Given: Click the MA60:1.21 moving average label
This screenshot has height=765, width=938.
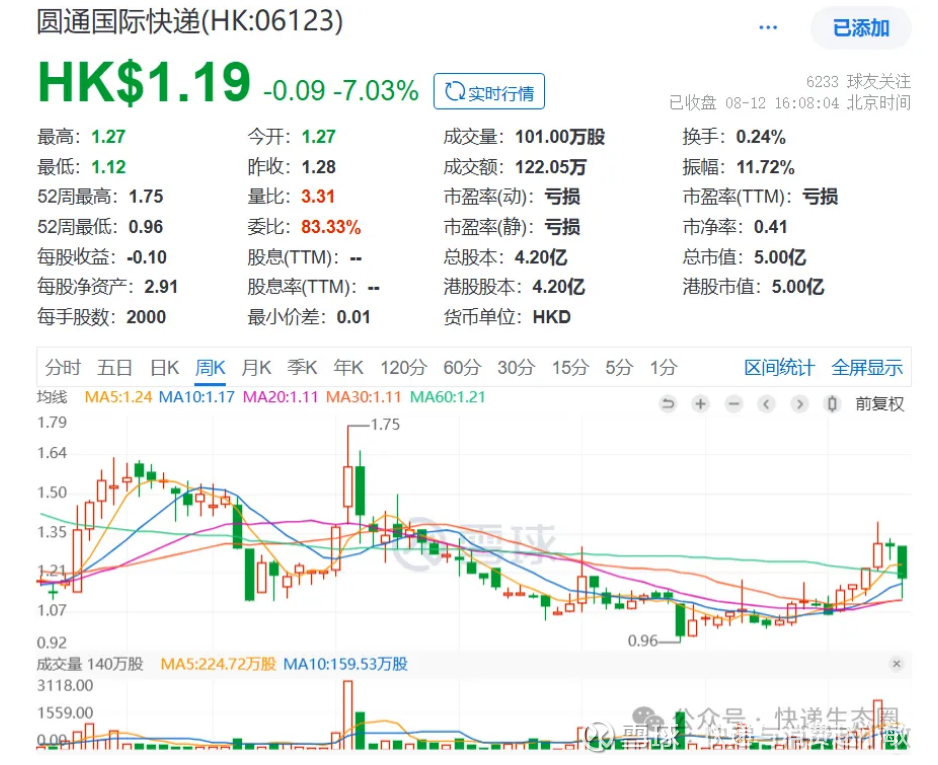Looking at the screenshot, I should (x=447, y=397).
